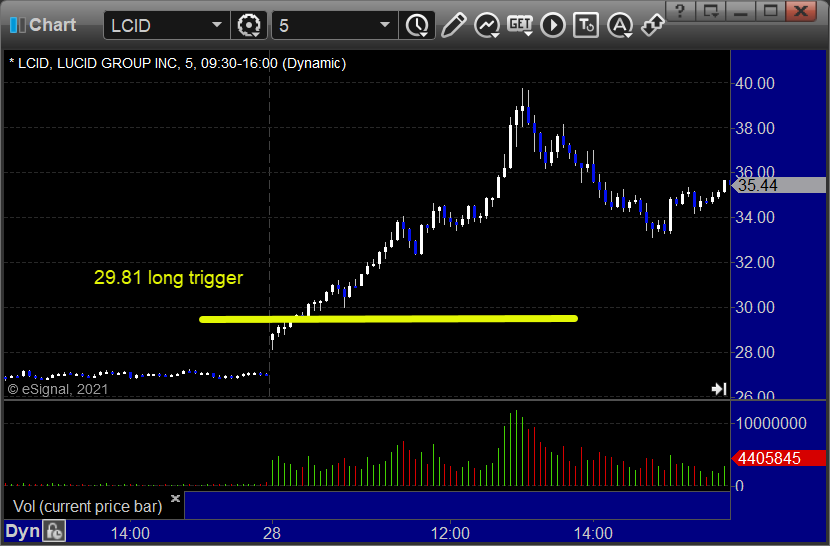Expand the interval dropdown arrow
This screenshot has height=546, width=830.
tap(385, 25)
